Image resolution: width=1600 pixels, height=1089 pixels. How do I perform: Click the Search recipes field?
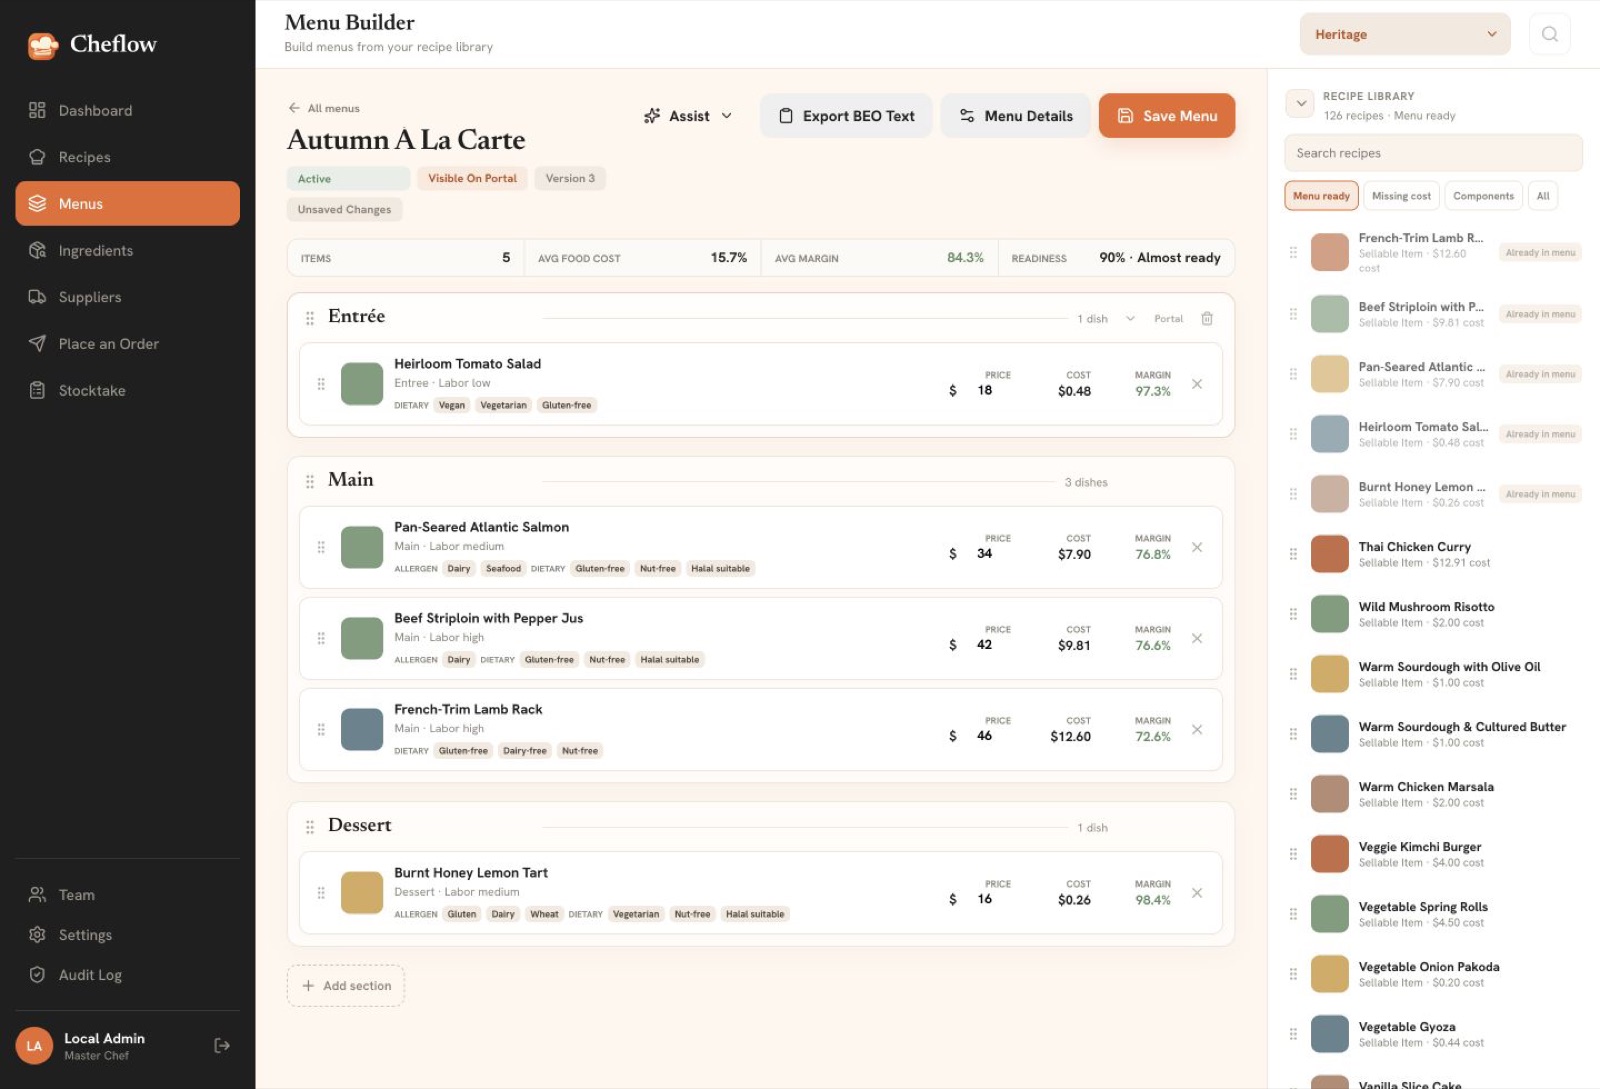[x=1433, y=153]
